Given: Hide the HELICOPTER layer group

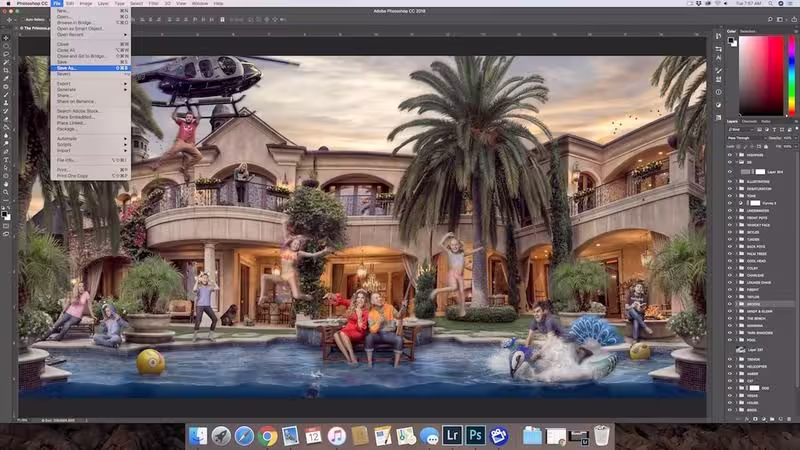Looking at the screenshot, I should [730, 366].
